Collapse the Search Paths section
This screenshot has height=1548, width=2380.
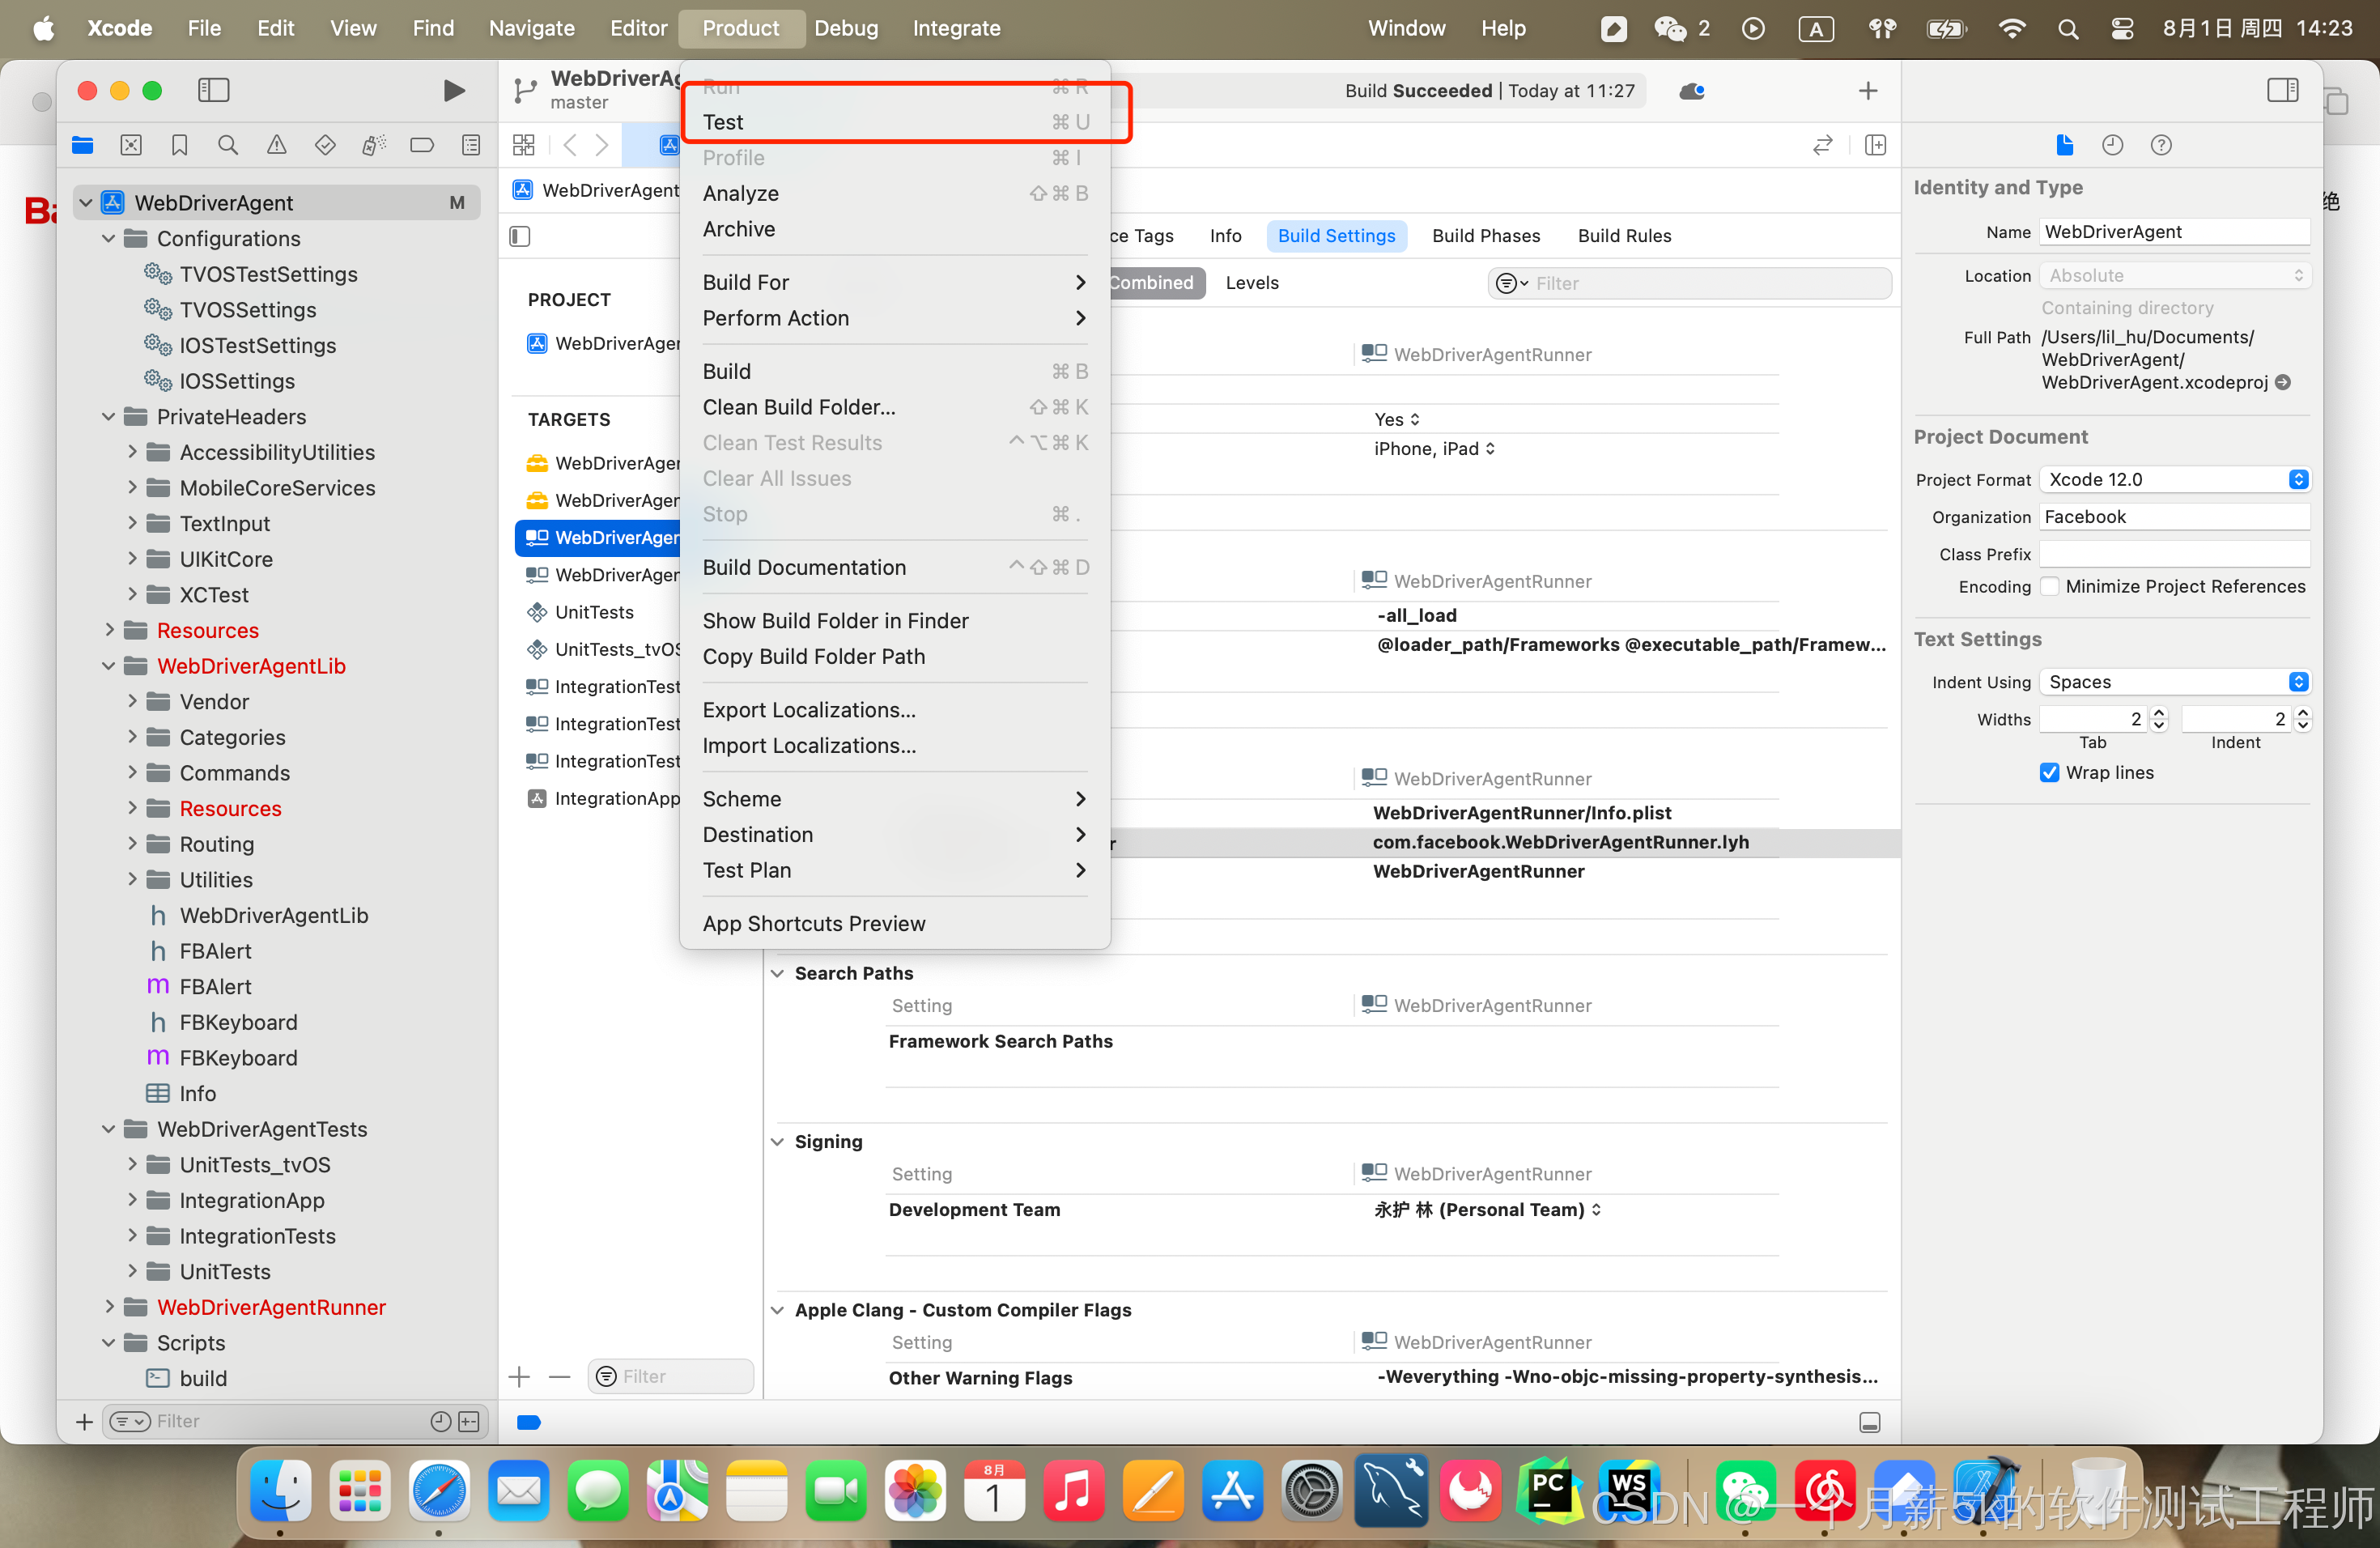(x=778, y=974)
